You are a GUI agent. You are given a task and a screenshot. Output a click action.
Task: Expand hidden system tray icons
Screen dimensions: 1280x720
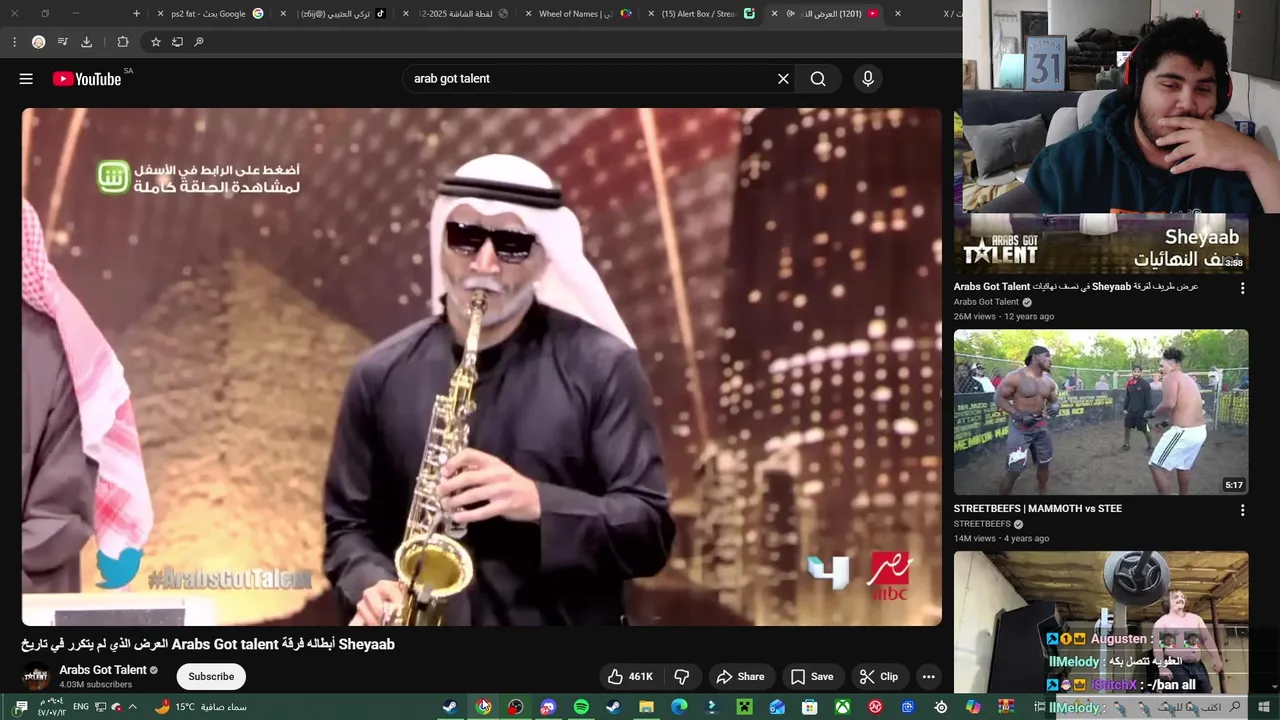point(132,707)
